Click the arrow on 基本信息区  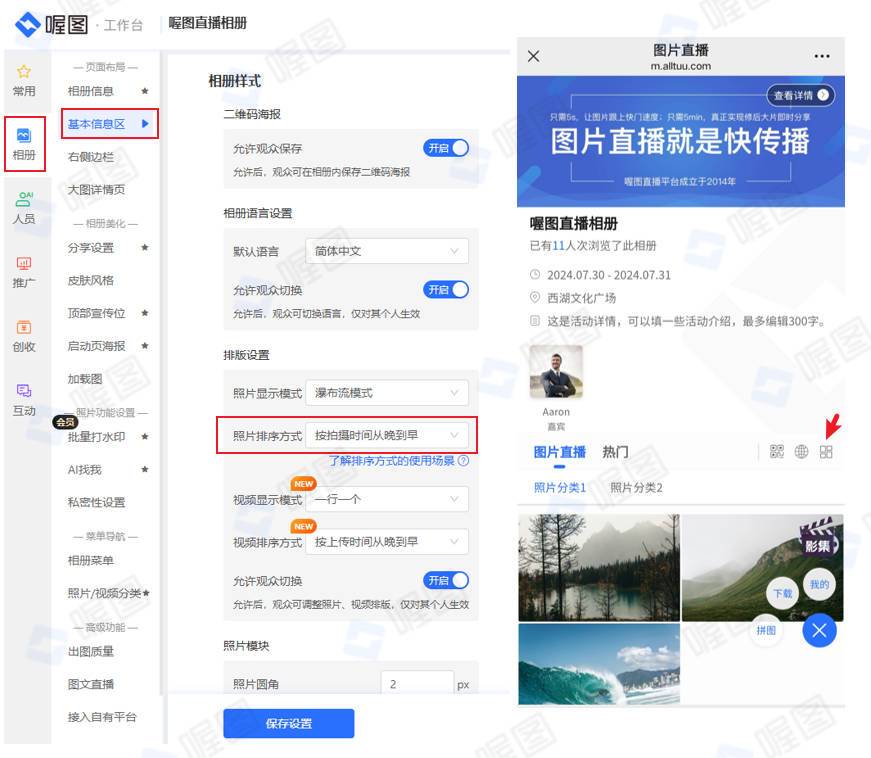pyautogui.click(x=146, y=124)
